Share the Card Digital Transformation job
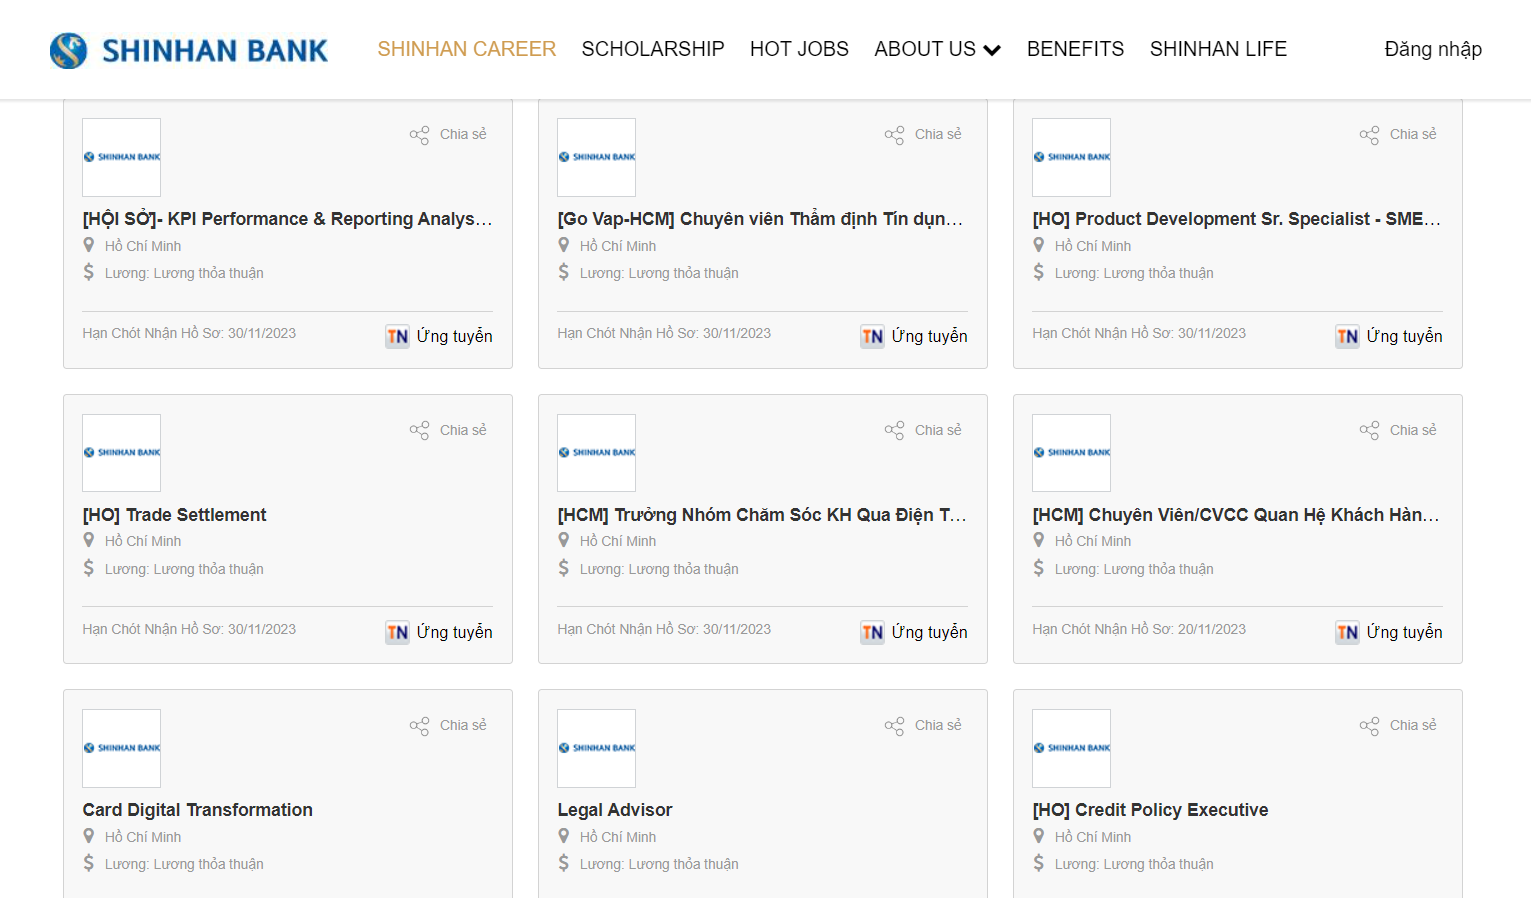This screenshot has height=898, width=1531. pyautogui.click(x=448, y=725)
